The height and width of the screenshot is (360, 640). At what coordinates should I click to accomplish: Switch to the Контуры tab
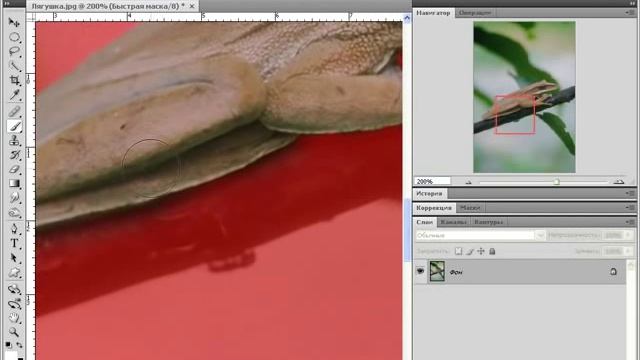coord(489,222)
